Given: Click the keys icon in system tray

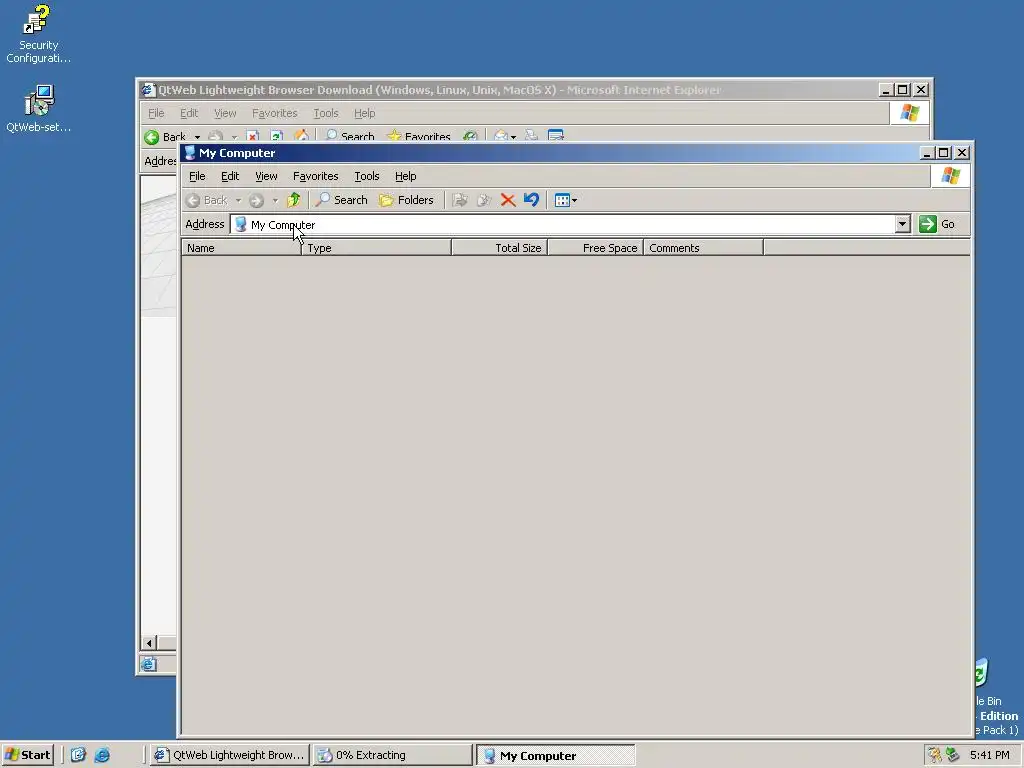Looking at the screenshot, I should click(x=935, y=755).
